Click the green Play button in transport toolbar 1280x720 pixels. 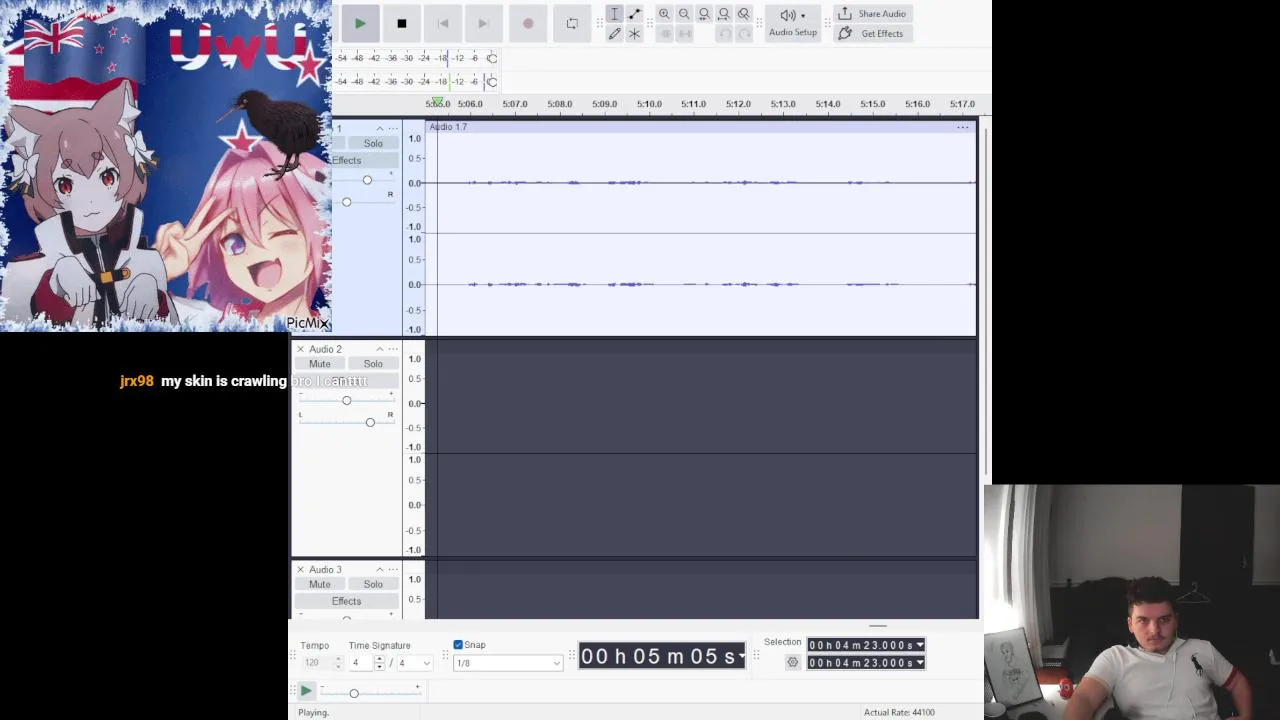pos(360,23)
